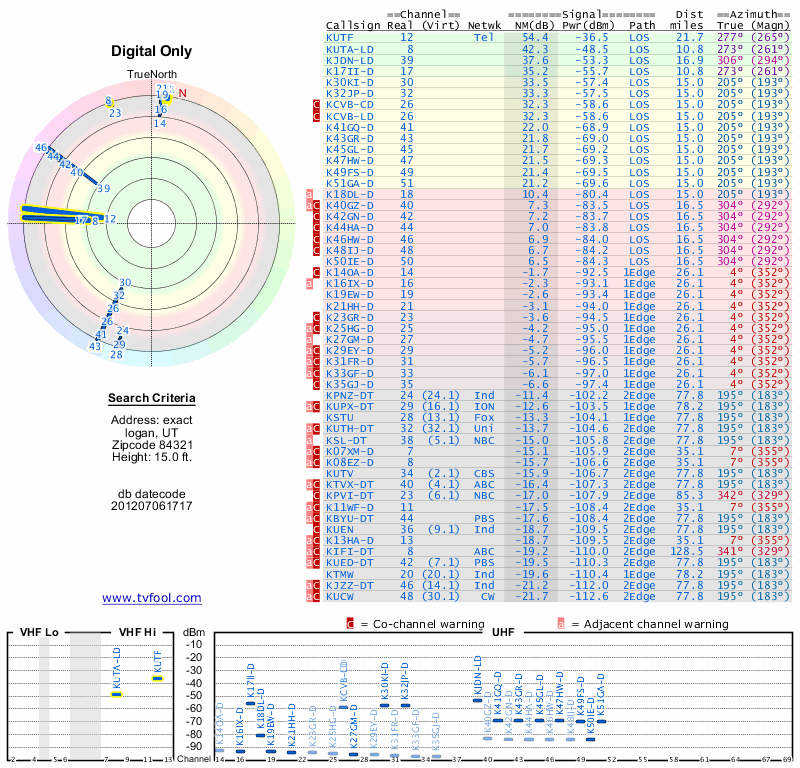Click channel 30 label on the radar plot
The height and width of the screenshot is (768, 800).
pyautogui.click(x=125, y=283)
